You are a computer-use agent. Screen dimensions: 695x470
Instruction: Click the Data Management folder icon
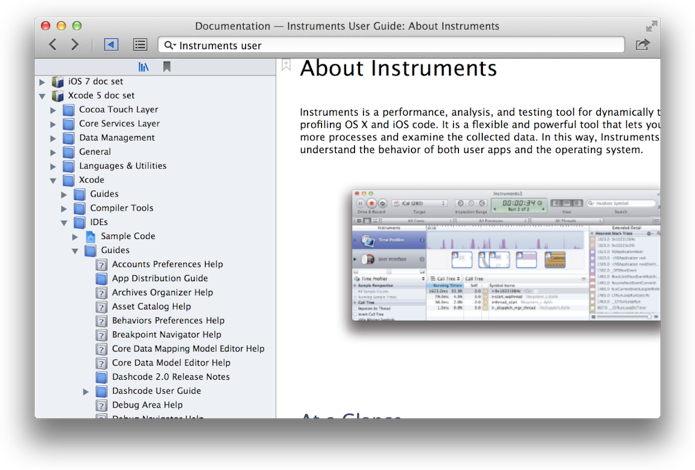coord(68,138)
